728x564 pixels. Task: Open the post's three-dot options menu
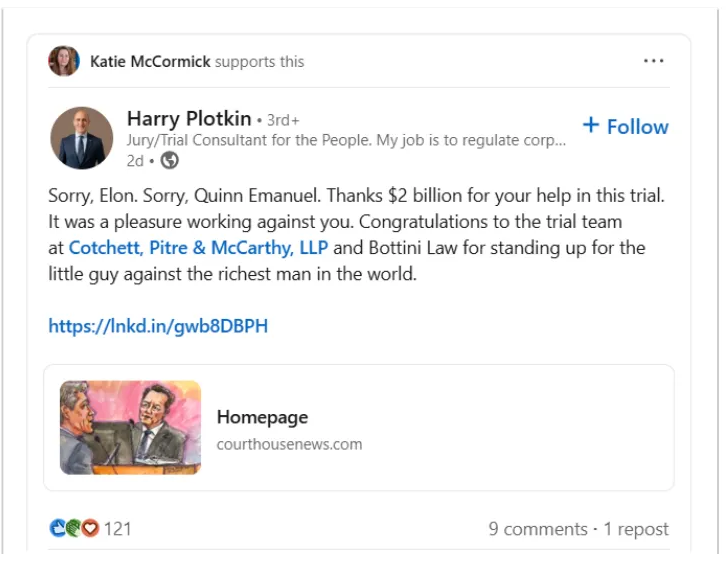[x=653, y=61]
